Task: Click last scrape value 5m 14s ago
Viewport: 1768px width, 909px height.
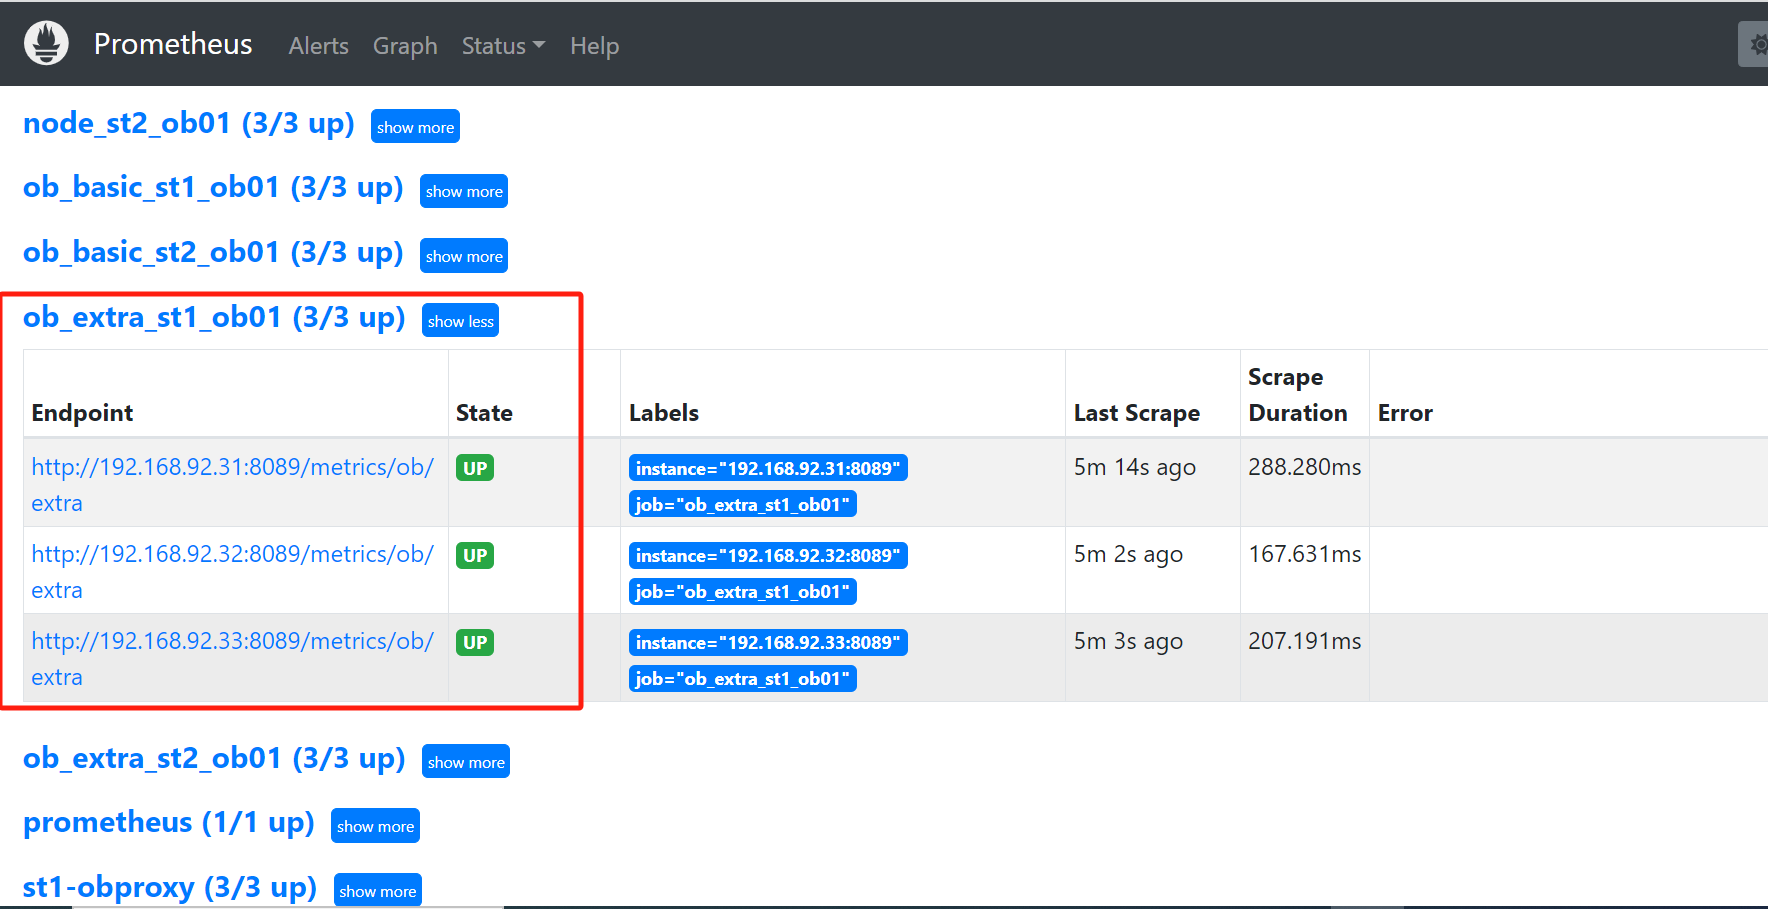Action: [1135, 467]
